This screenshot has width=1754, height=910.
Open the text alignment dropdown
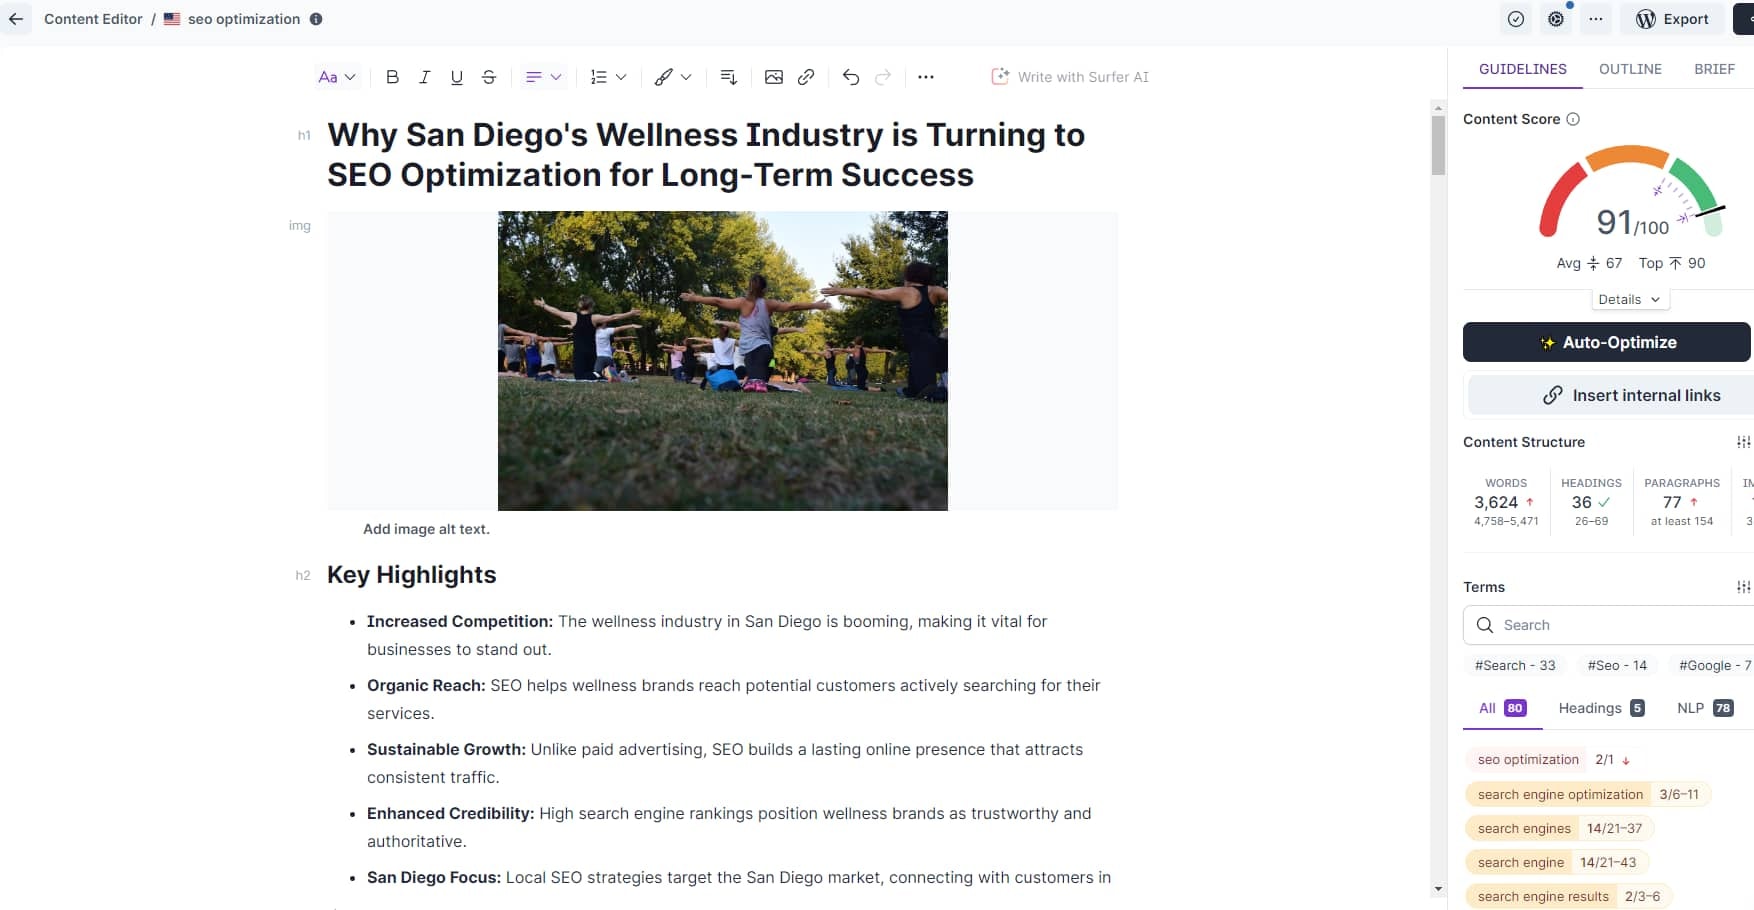pos(544,77)
